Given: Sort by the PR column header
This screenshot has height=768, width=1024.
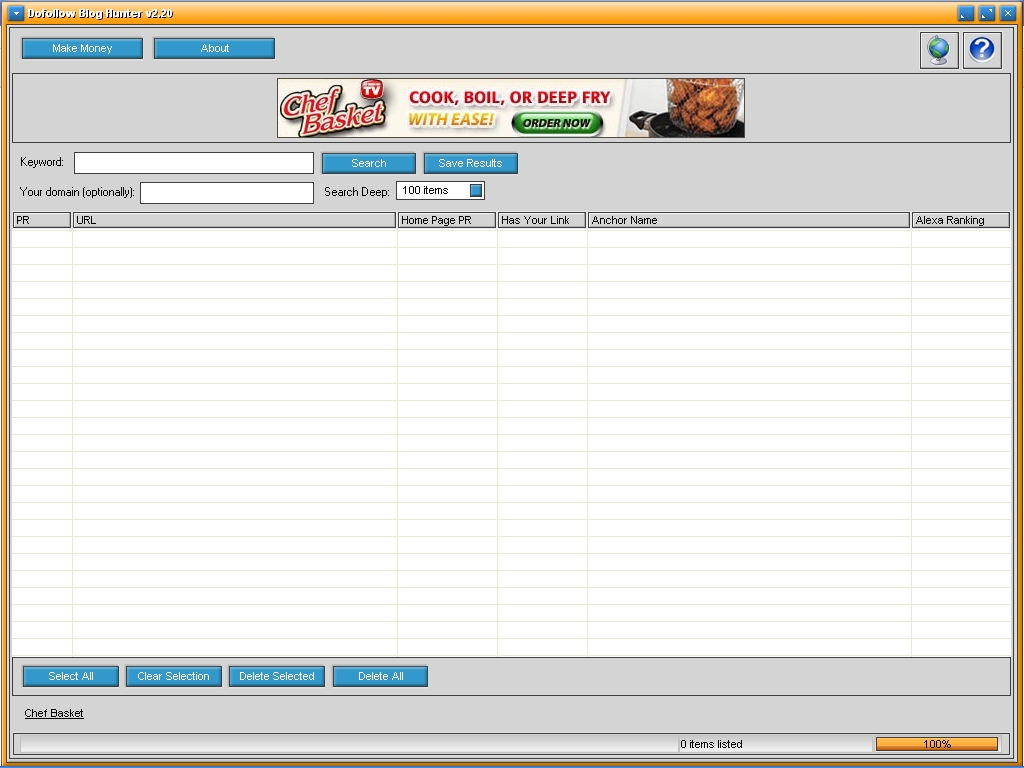Looking at the screenshot, I should click(x=42, y=220).
